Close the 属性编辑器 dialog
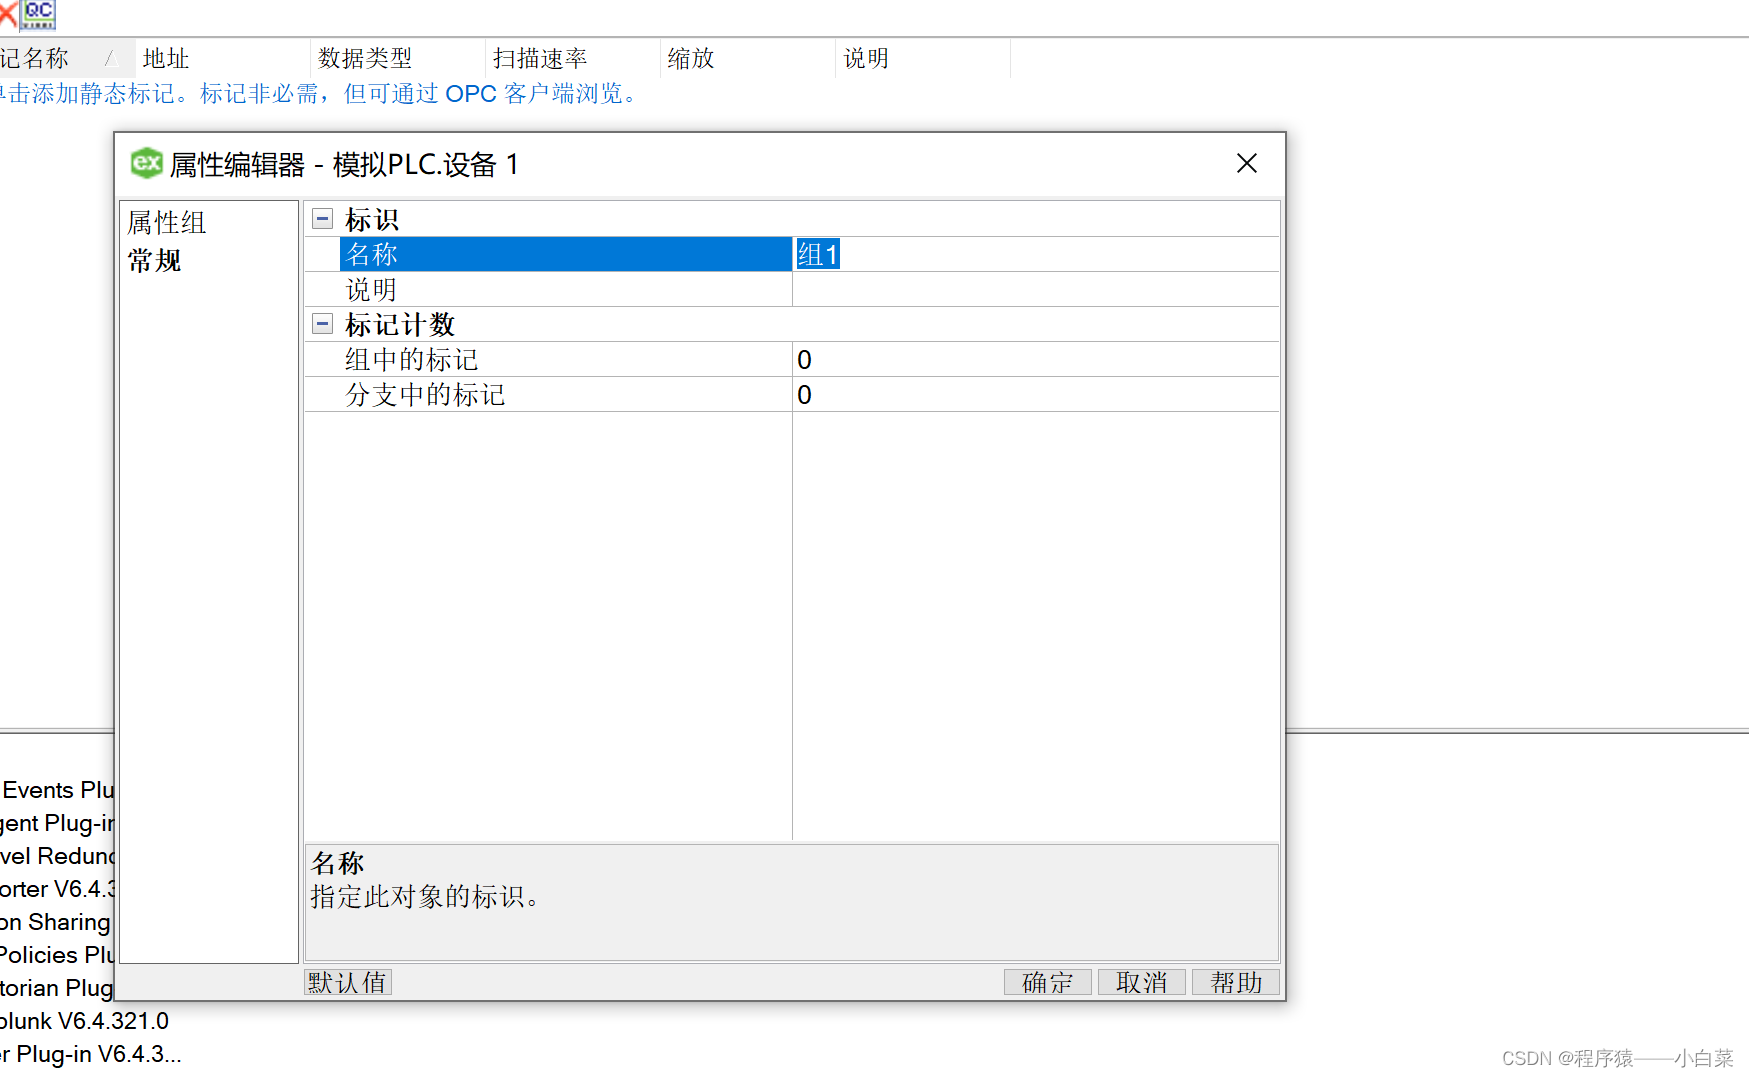The height and width of the screenshot is (1077, 1749). tap(1246, 163)
